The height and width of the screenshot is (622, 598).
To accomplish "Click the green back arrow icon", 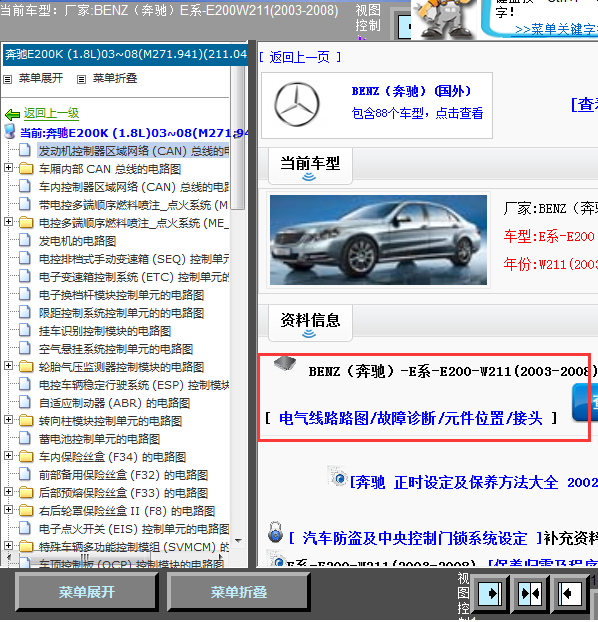I will click(12, 115).
